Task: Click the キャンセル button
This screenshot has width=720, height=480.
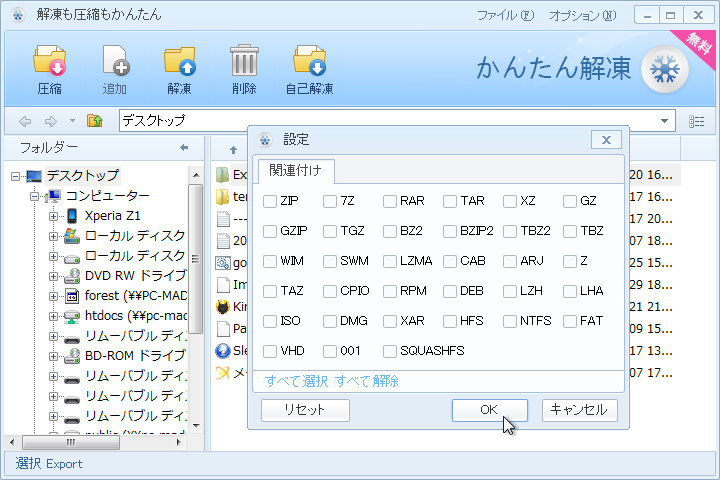Action: coord(579,410)
